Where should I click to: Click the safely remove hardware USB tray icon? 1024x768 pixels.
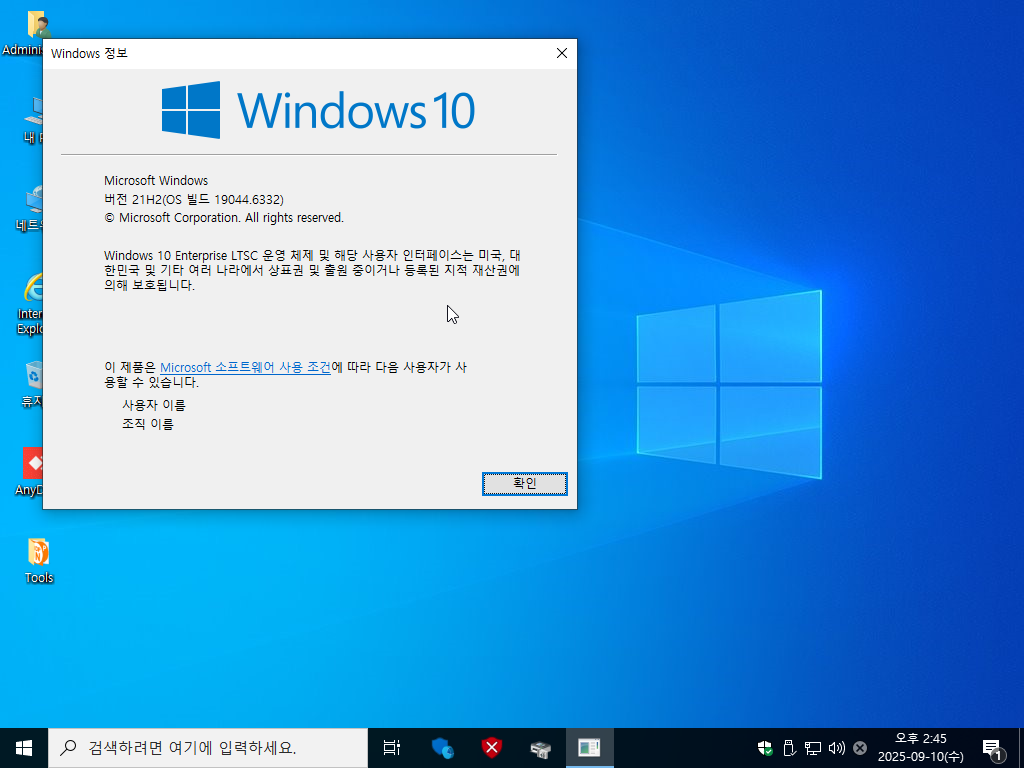[x=788, y=748]
